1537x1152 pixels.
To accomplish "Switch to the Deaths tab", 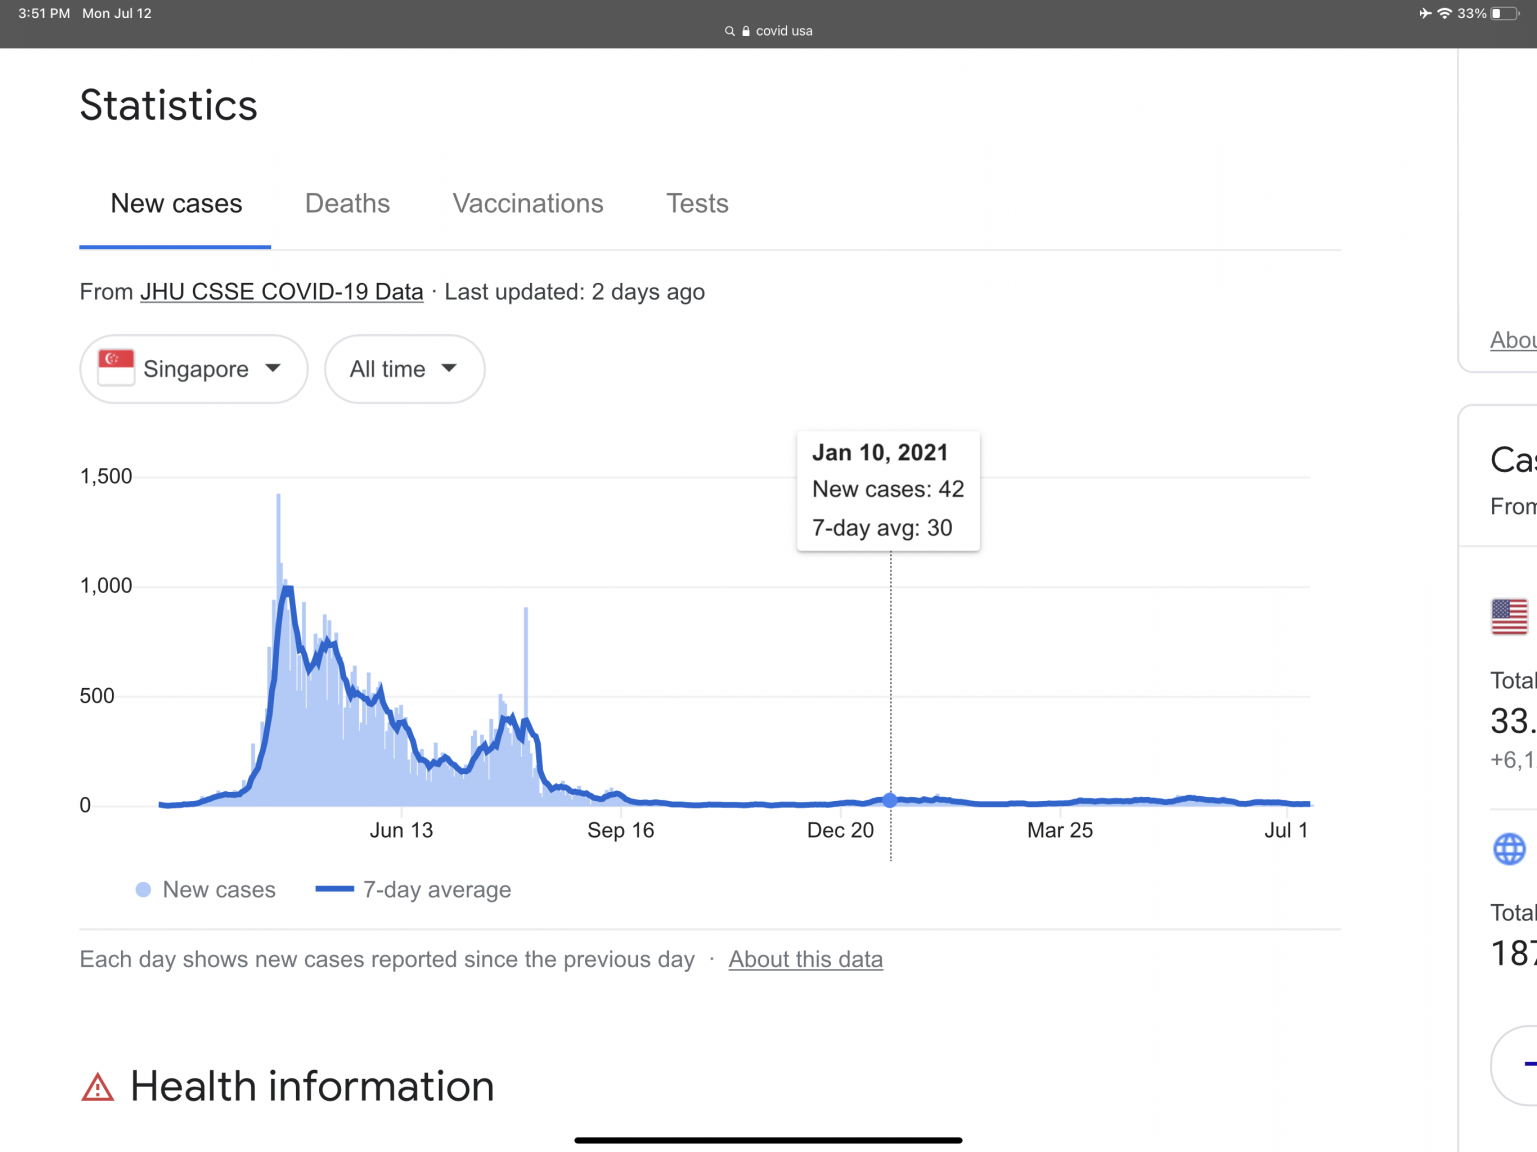I will [x=347, y=204].
